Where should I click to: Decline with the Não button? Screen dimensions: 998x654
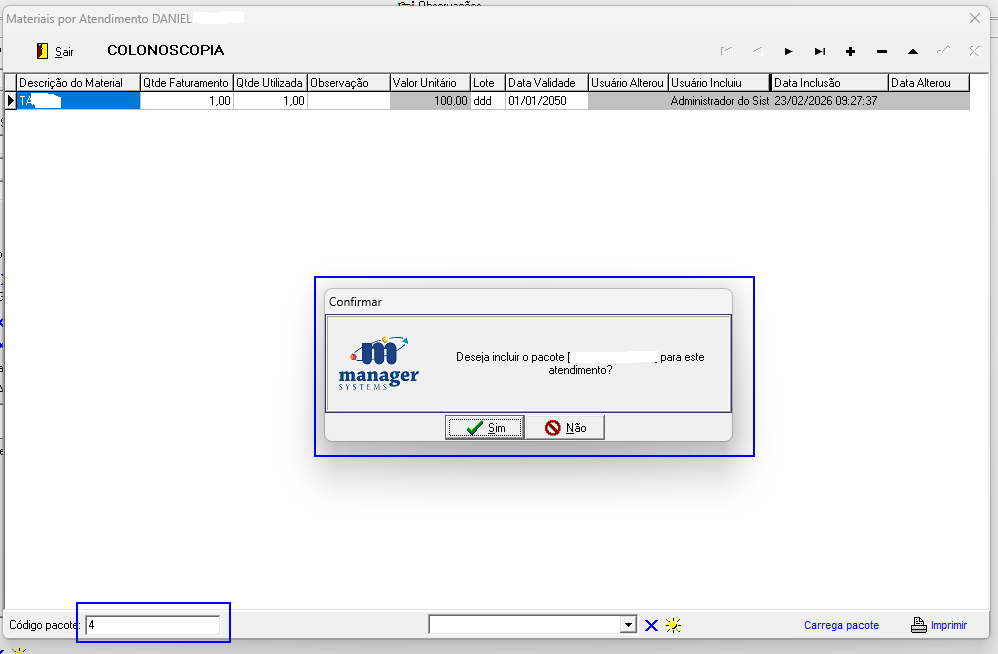point(565,428)
